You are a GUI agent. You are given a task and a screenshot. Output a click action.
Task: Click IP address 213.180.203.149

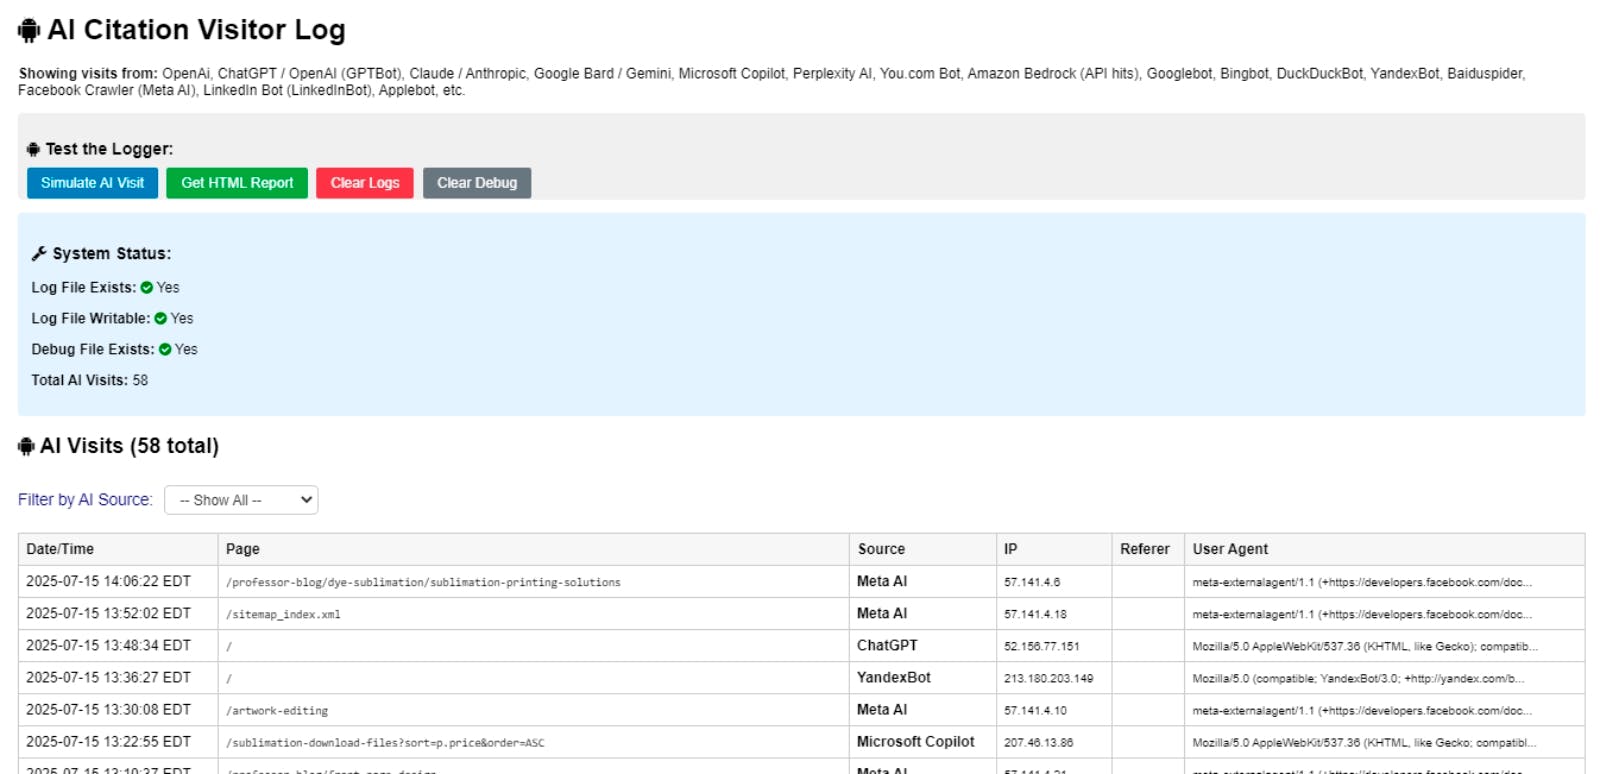(1048, 678)
